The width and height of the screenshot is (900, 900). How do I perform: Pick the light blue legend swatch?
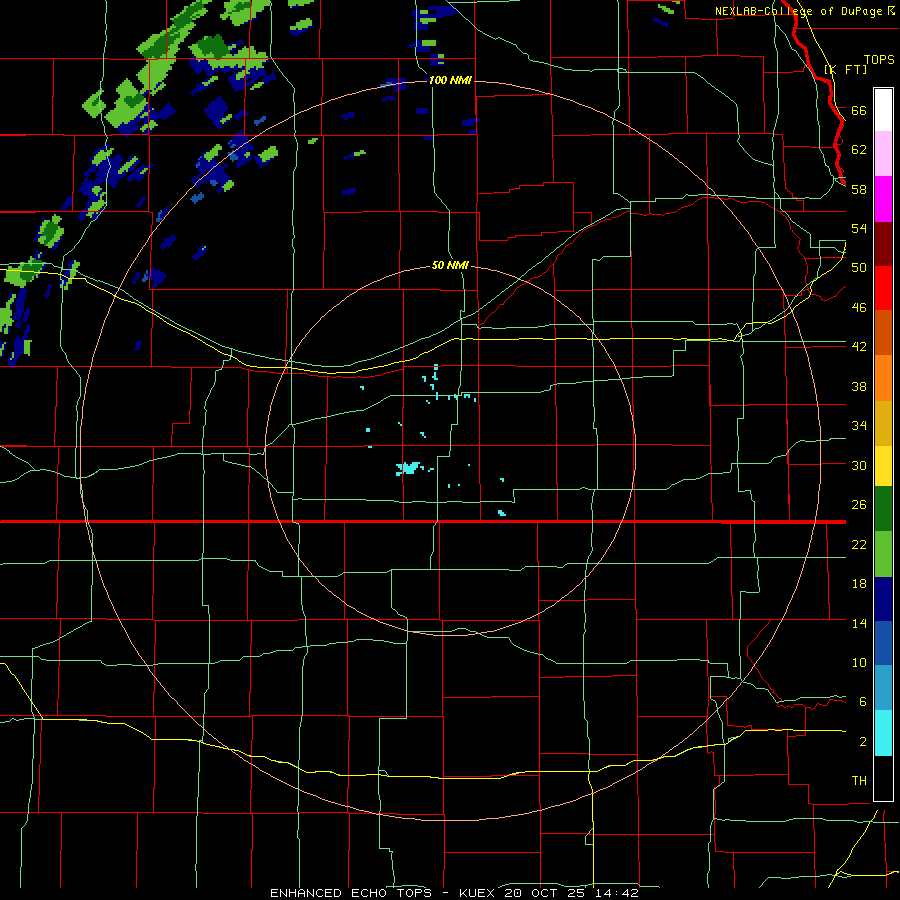[883, 688]
